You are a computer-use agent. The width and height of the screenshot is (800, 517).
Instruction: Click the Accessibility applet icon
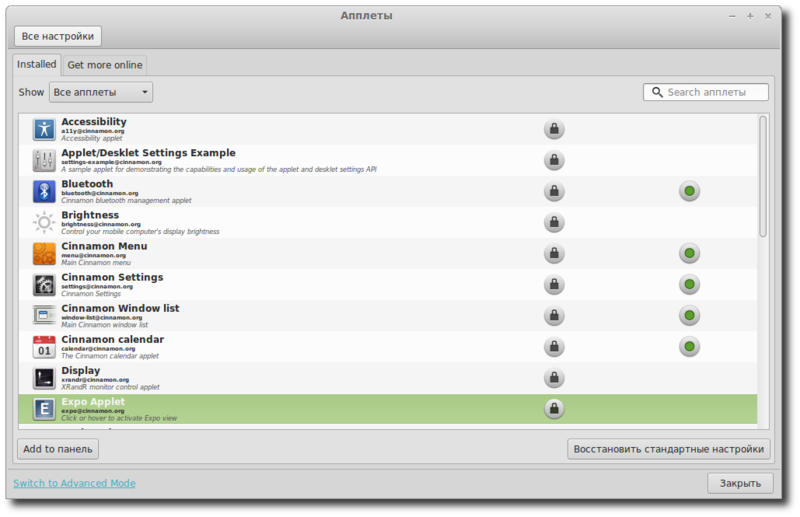[44, 129]
